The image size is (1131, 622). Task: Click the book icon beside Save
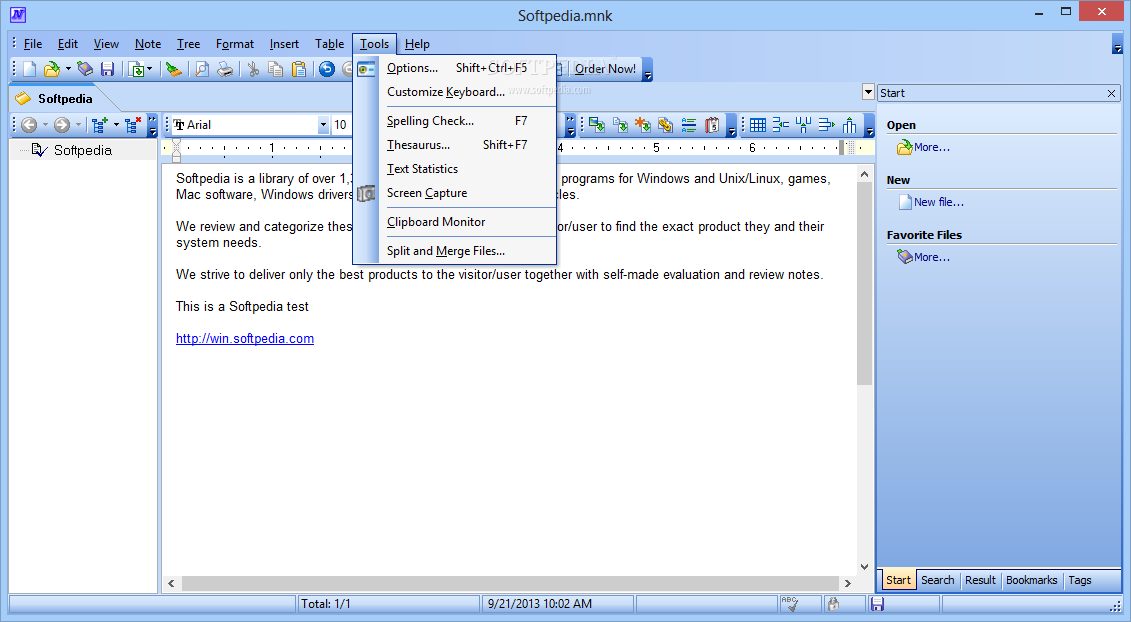(85, 69)
